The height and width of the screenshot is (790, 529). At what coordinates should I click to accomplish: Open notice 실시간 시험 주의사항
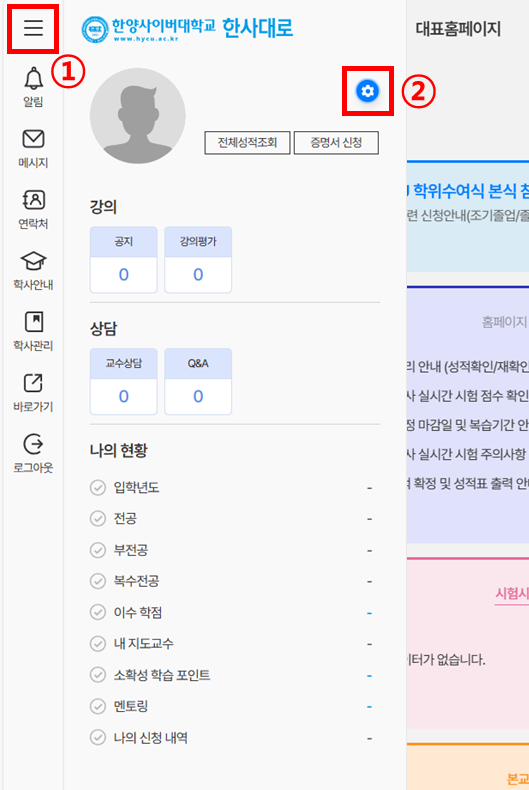pyautogui.click(x=468, y=454)
